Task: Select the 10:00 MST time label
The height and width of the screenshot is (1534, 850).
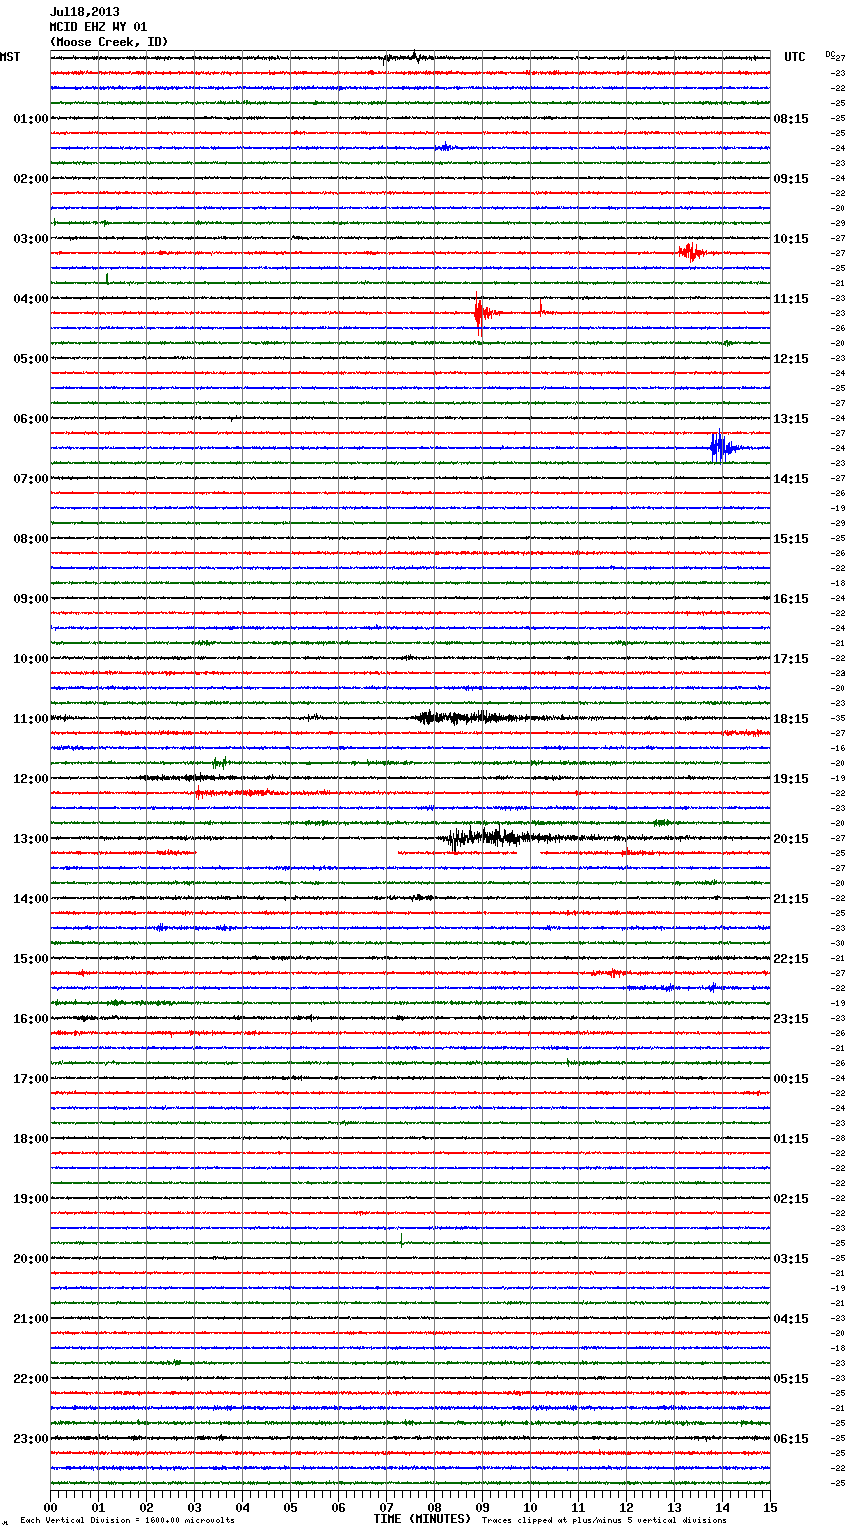Action: [30, 659]
